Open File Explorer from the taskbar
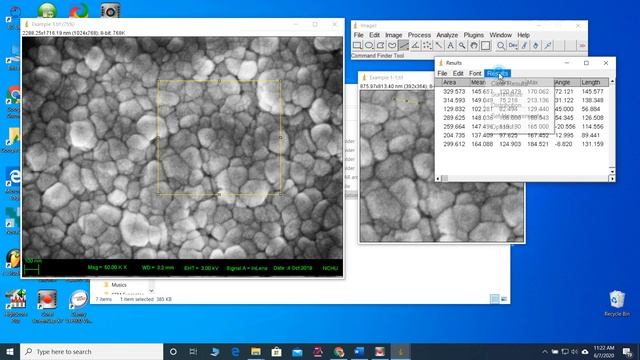Screen dimensions: 640x360 pyautogui.click(x=256, y=351)
